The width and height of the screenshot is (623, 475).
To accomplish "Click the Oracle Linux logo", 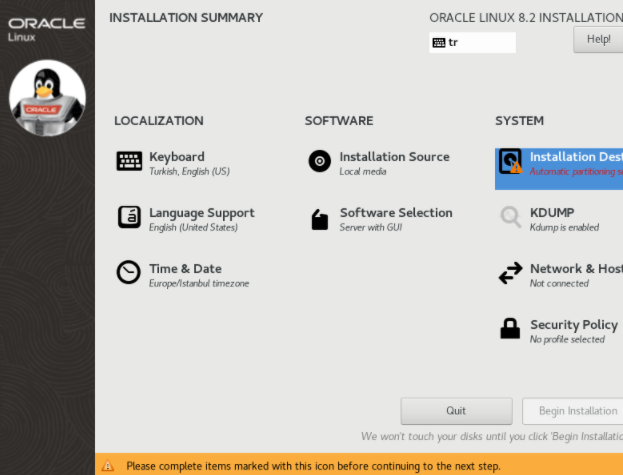I will click(x=46, y=29).
